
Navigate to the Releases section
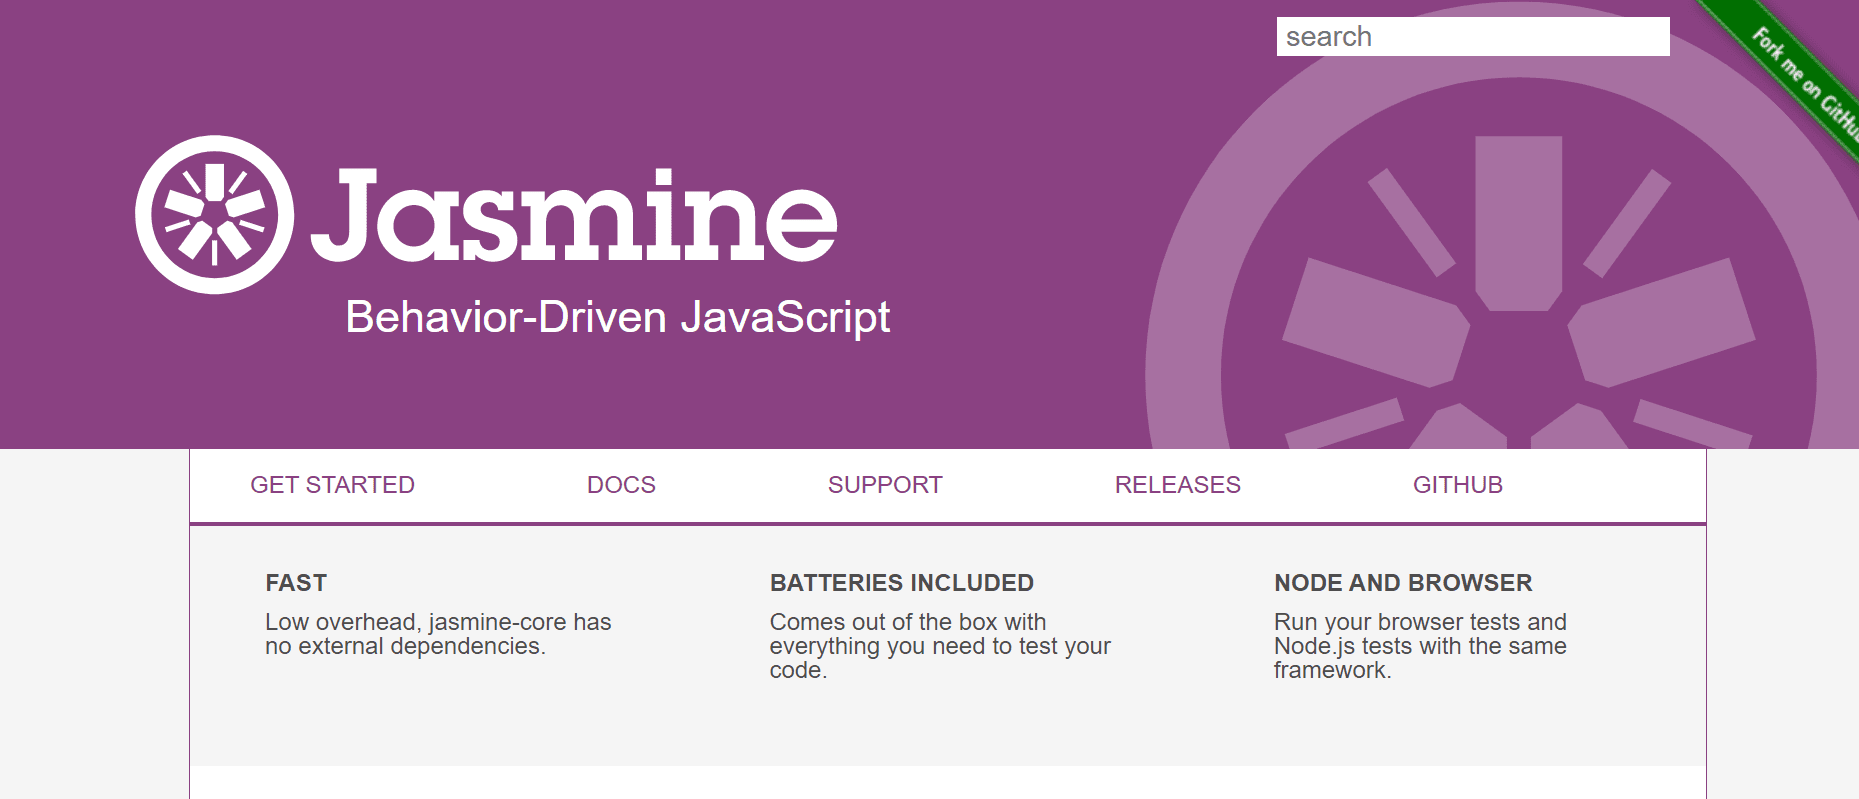(x=1177, y=485)
